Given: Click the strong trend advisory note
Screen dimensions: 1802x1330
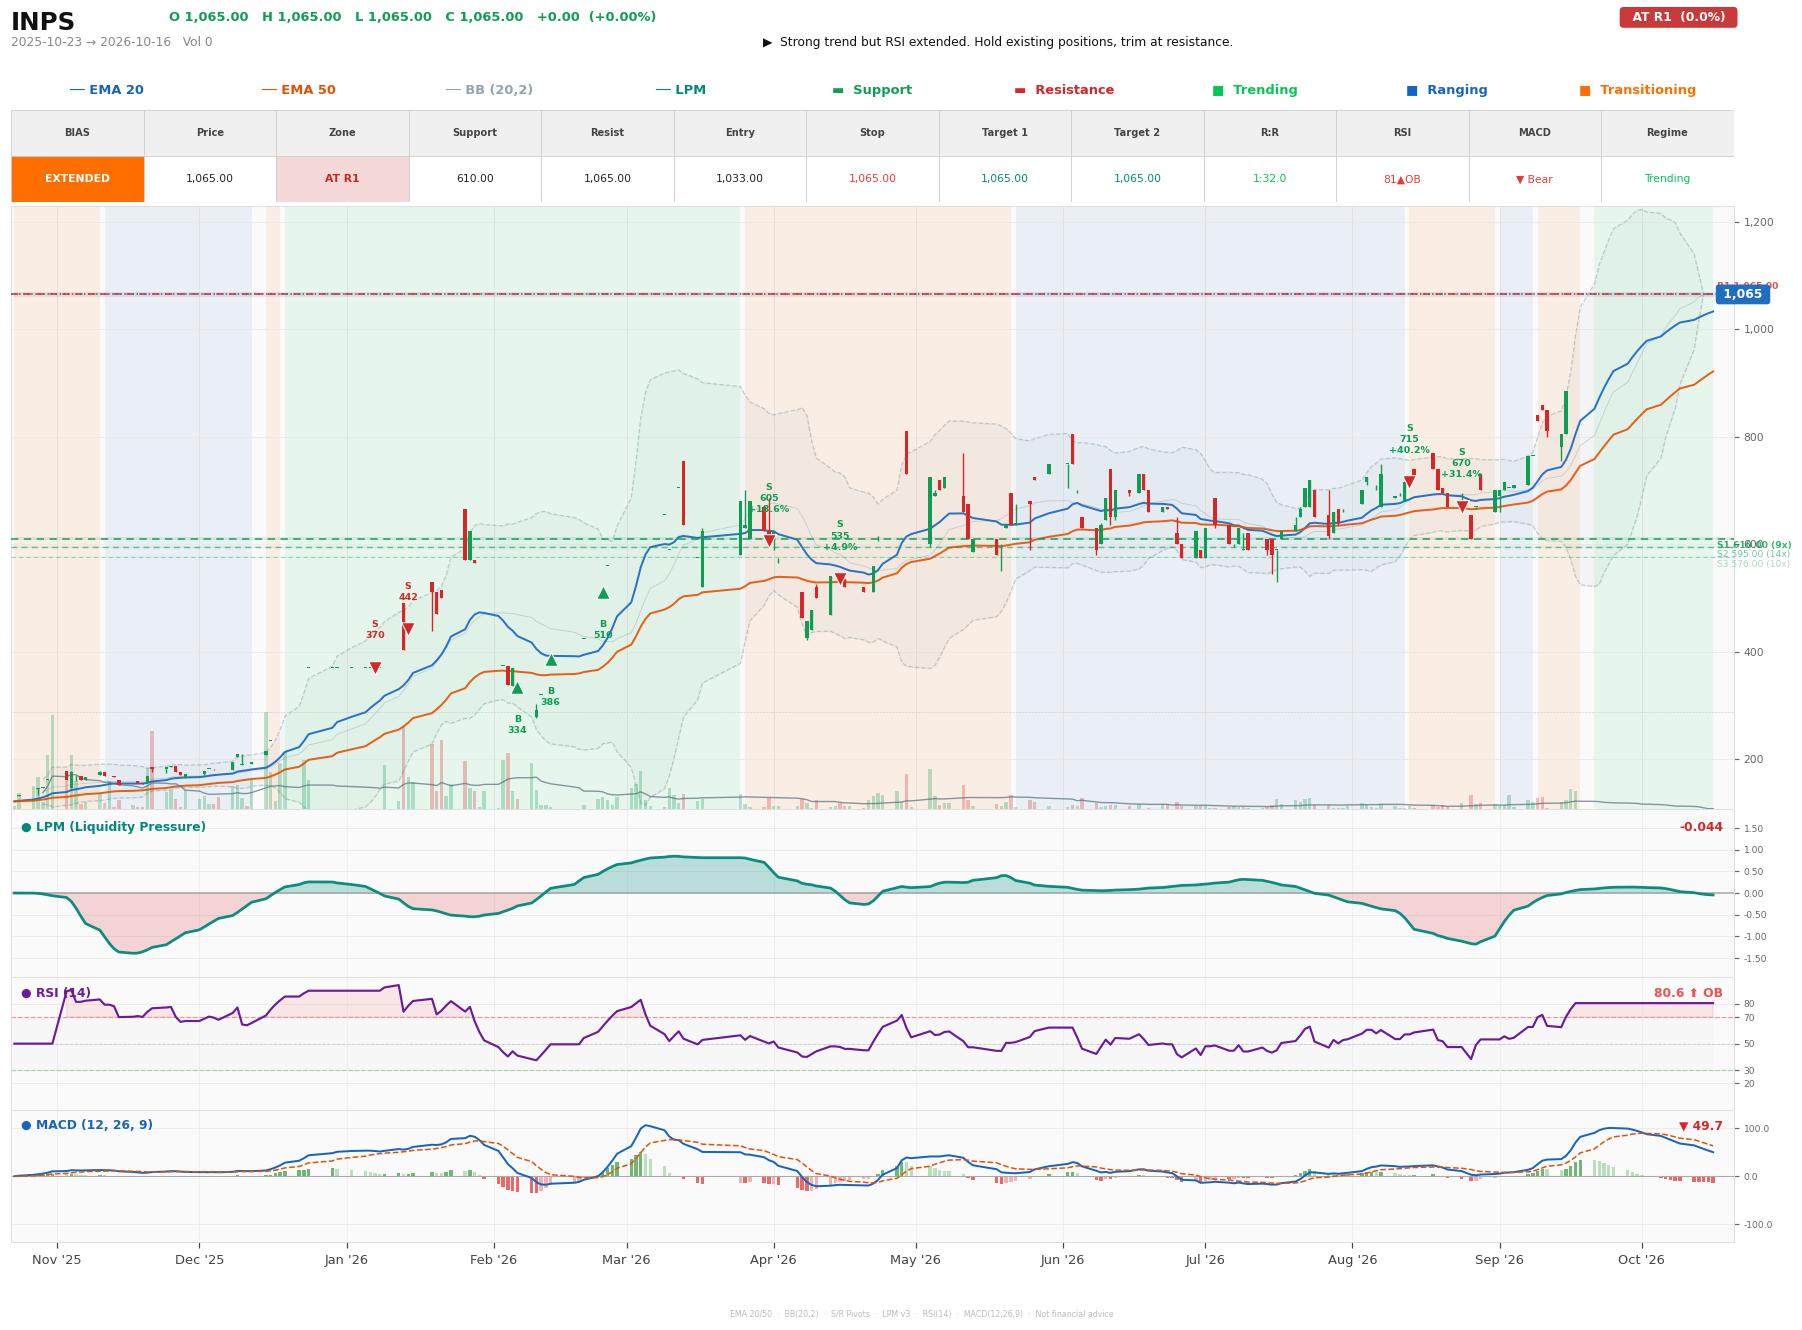Looking at the screenshot, I should coord(998,42).
